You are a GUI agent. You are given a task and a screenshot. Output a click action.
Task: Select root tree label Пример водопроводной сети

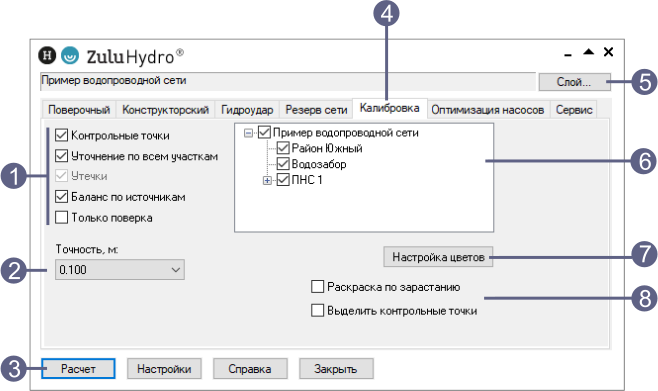[346, 133]
